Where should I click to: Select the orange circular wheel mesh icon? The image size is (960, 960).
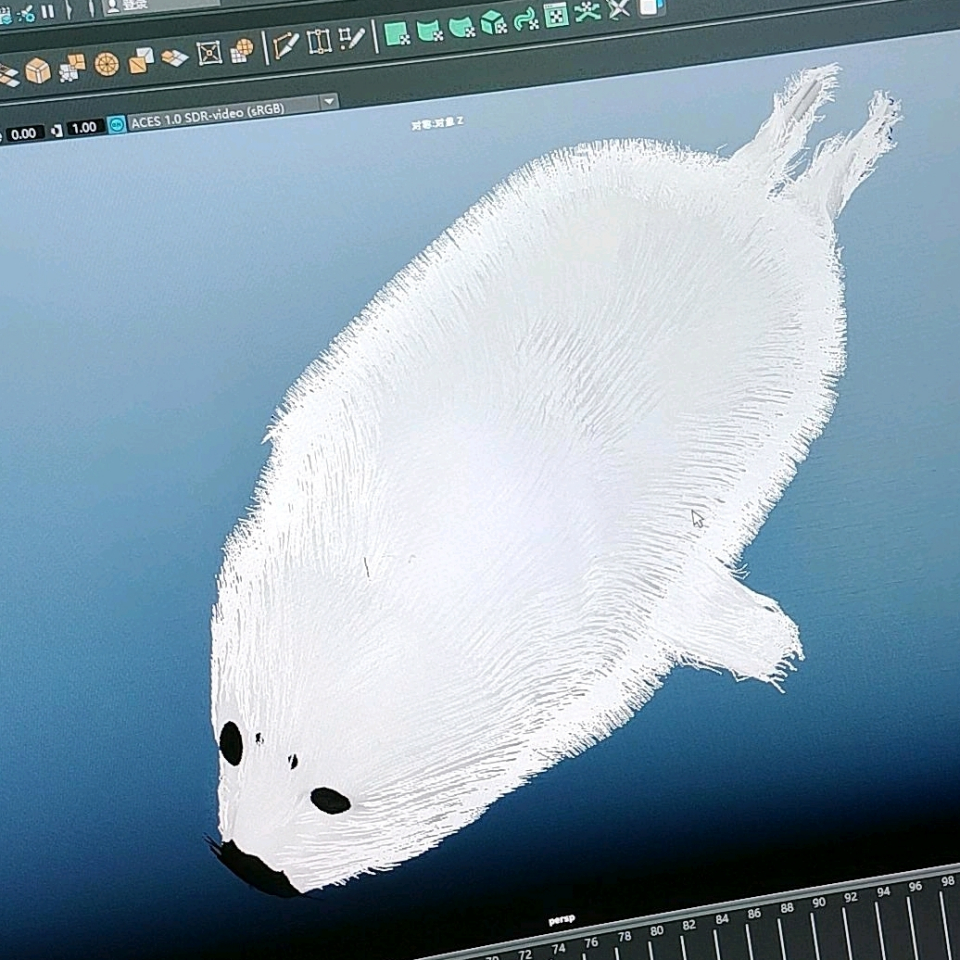(106, 64)
